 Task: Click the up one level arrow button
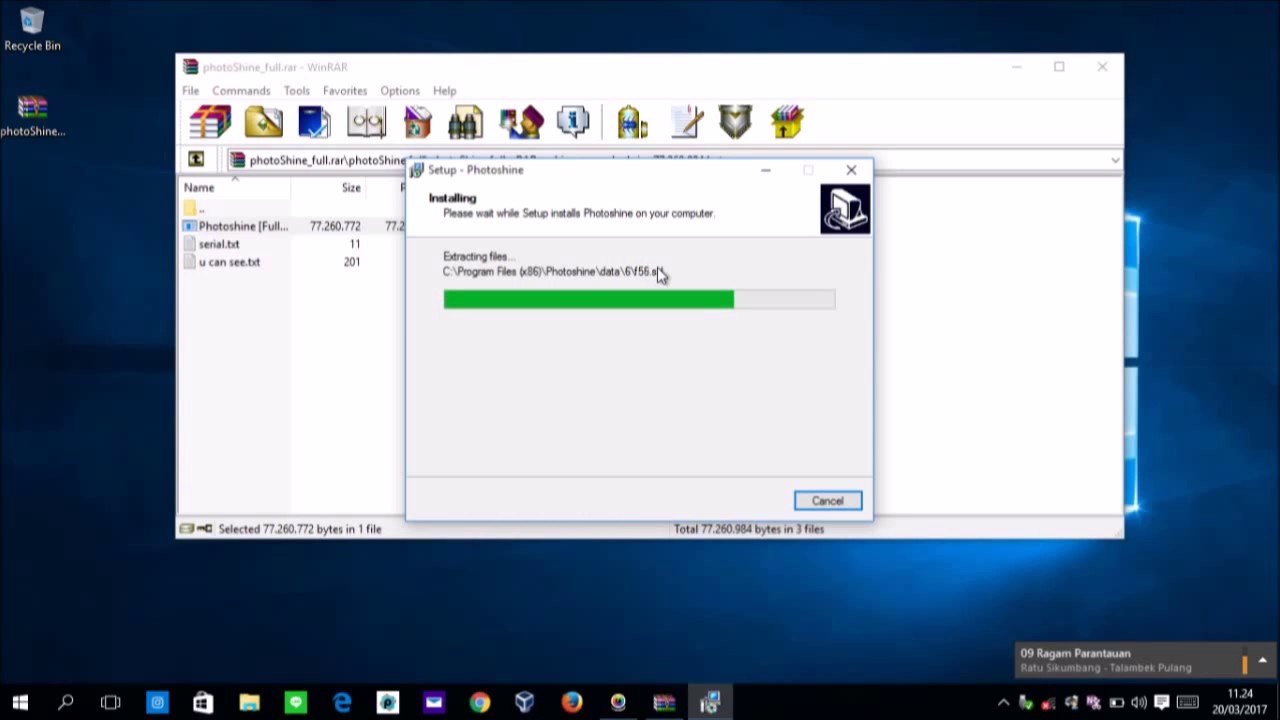(196, 159)
